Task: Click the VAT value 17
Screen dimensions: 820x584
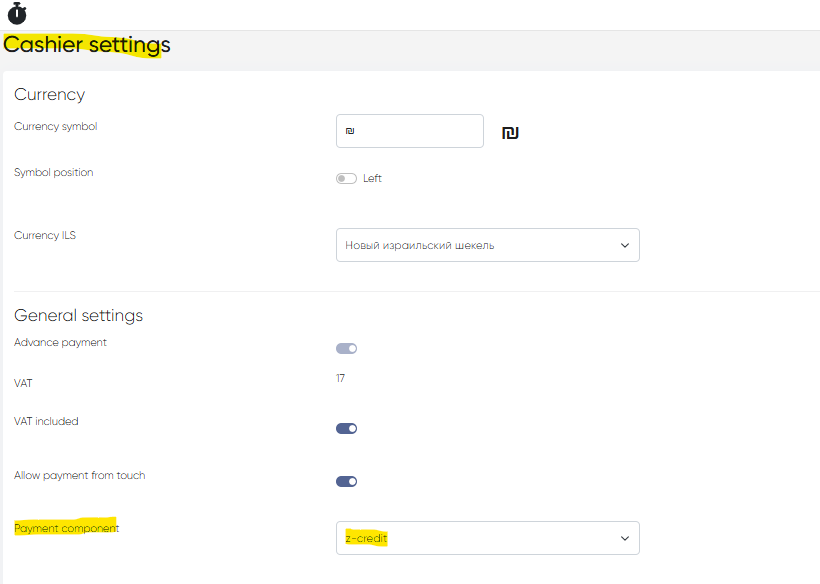Action: [x=340, y=378]
